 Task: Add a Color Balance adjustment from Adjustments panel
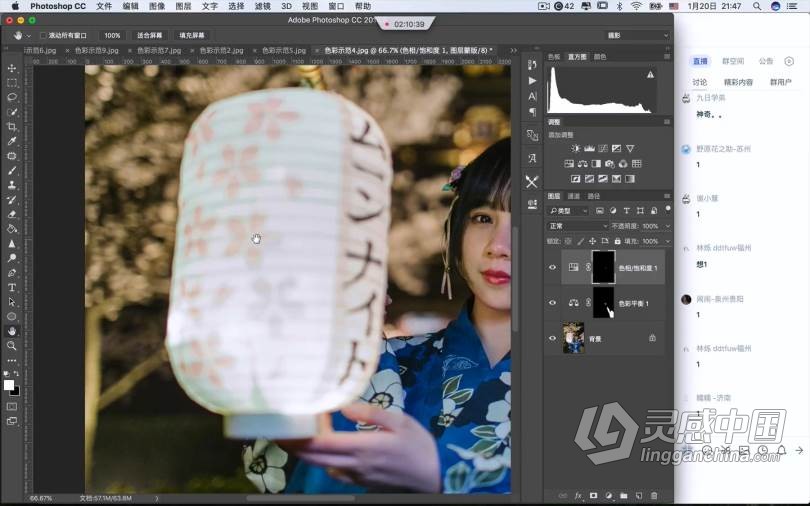(x=583, y=164)
